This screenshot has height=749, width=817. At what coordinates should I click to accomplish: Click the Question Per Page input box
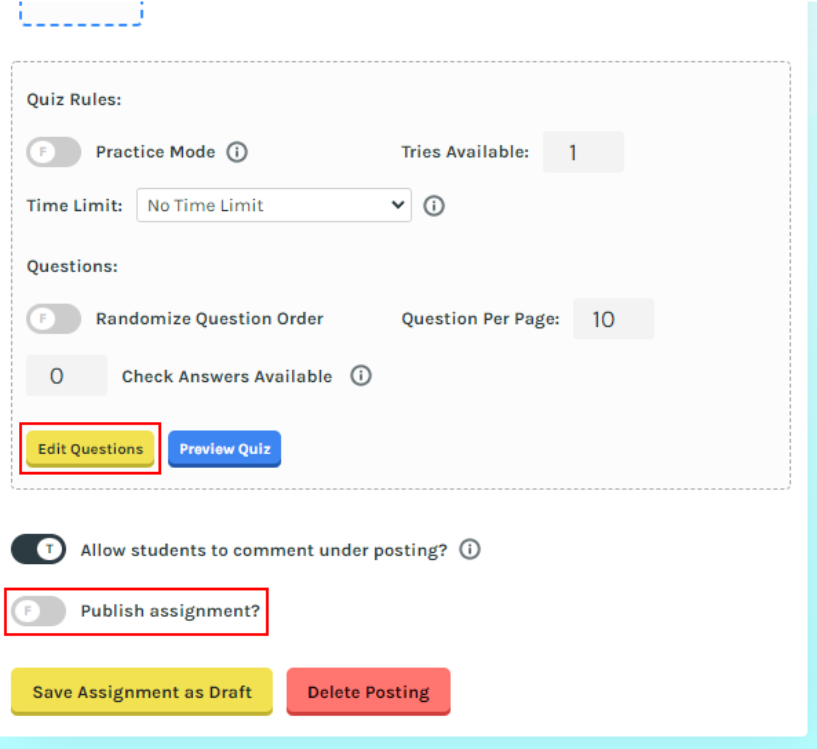[613, 319]
